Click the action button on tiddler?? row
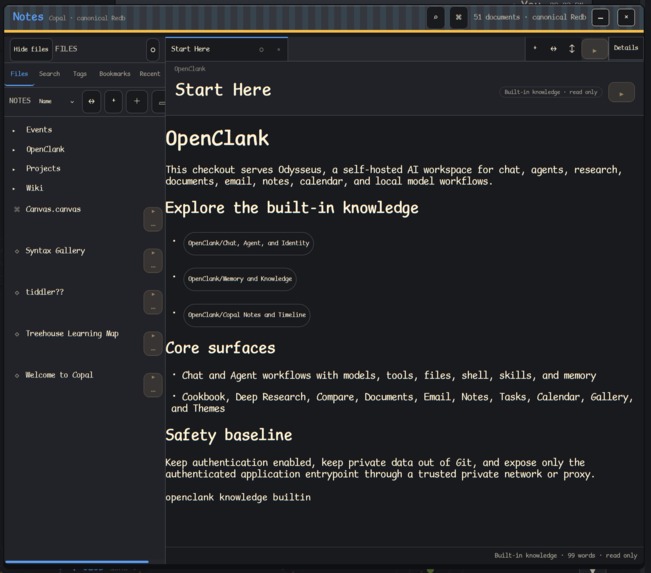651x573 pixels. [x=153, y=302]
